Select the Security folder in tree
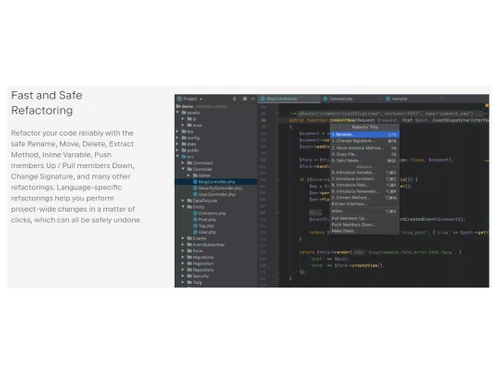 coord(201,276)
